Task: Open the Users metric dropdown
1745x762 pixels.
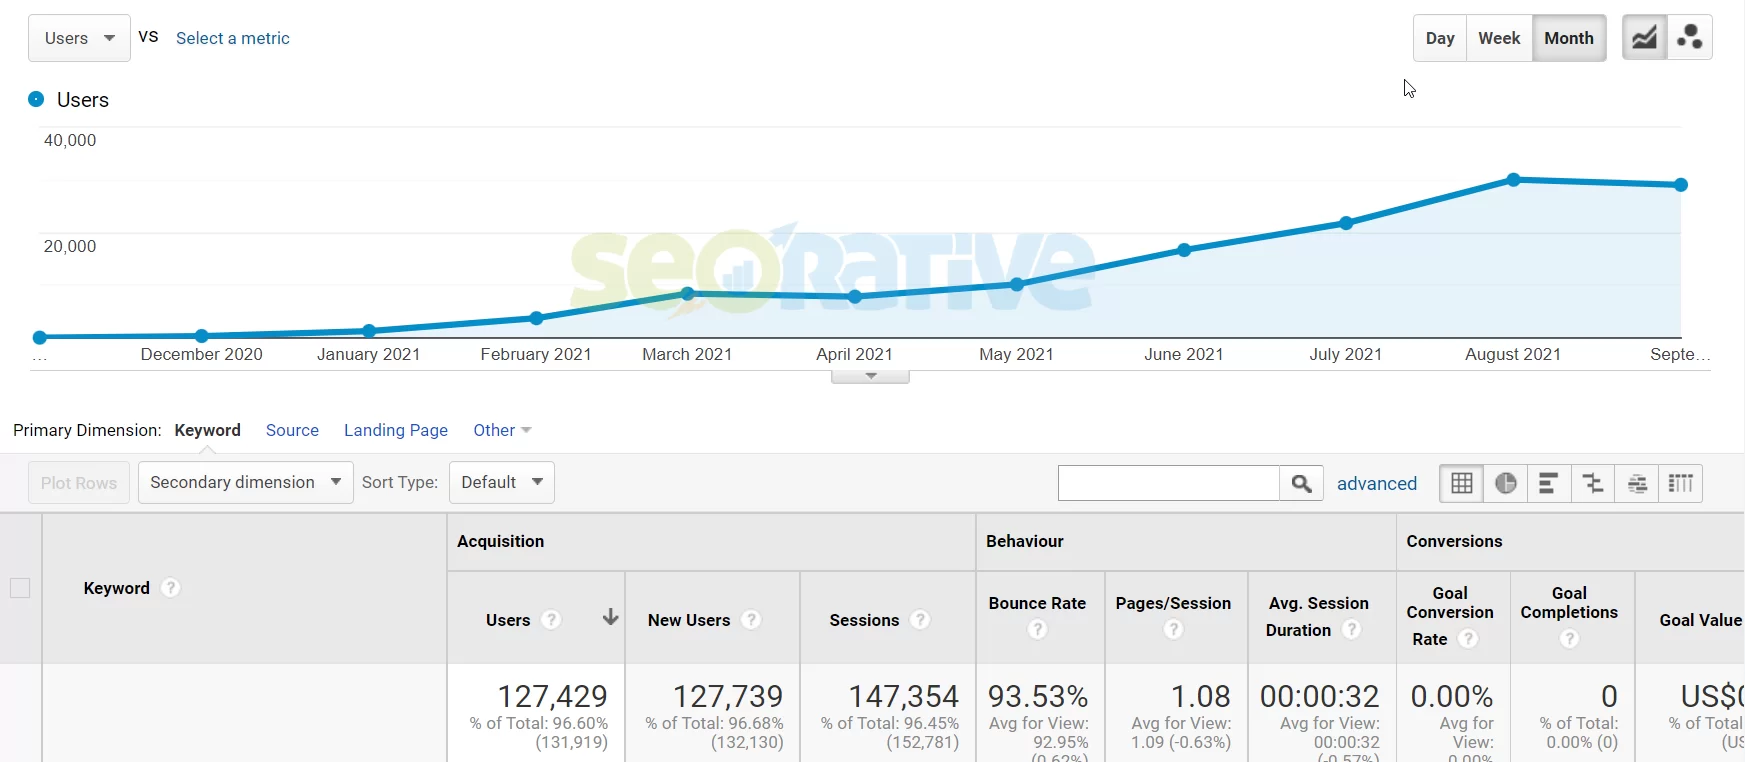Action: [80, 38]
